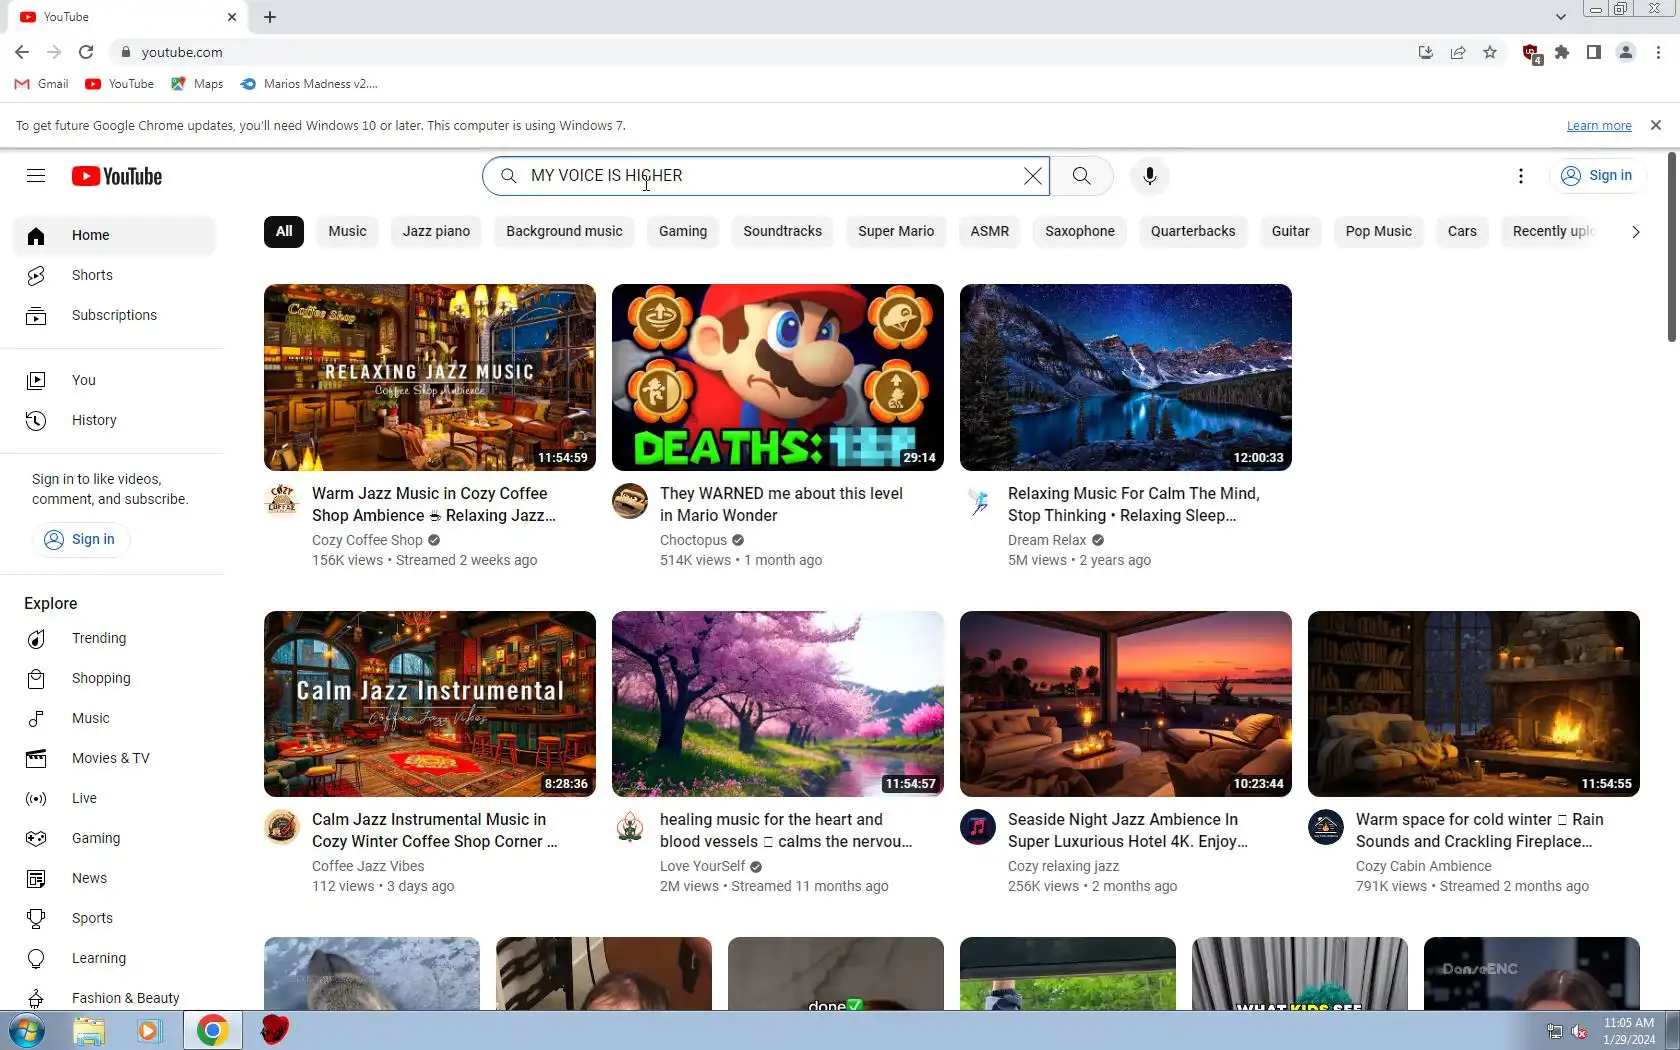
Task: Click the YouTube logo
Action: tap(117, 176)
